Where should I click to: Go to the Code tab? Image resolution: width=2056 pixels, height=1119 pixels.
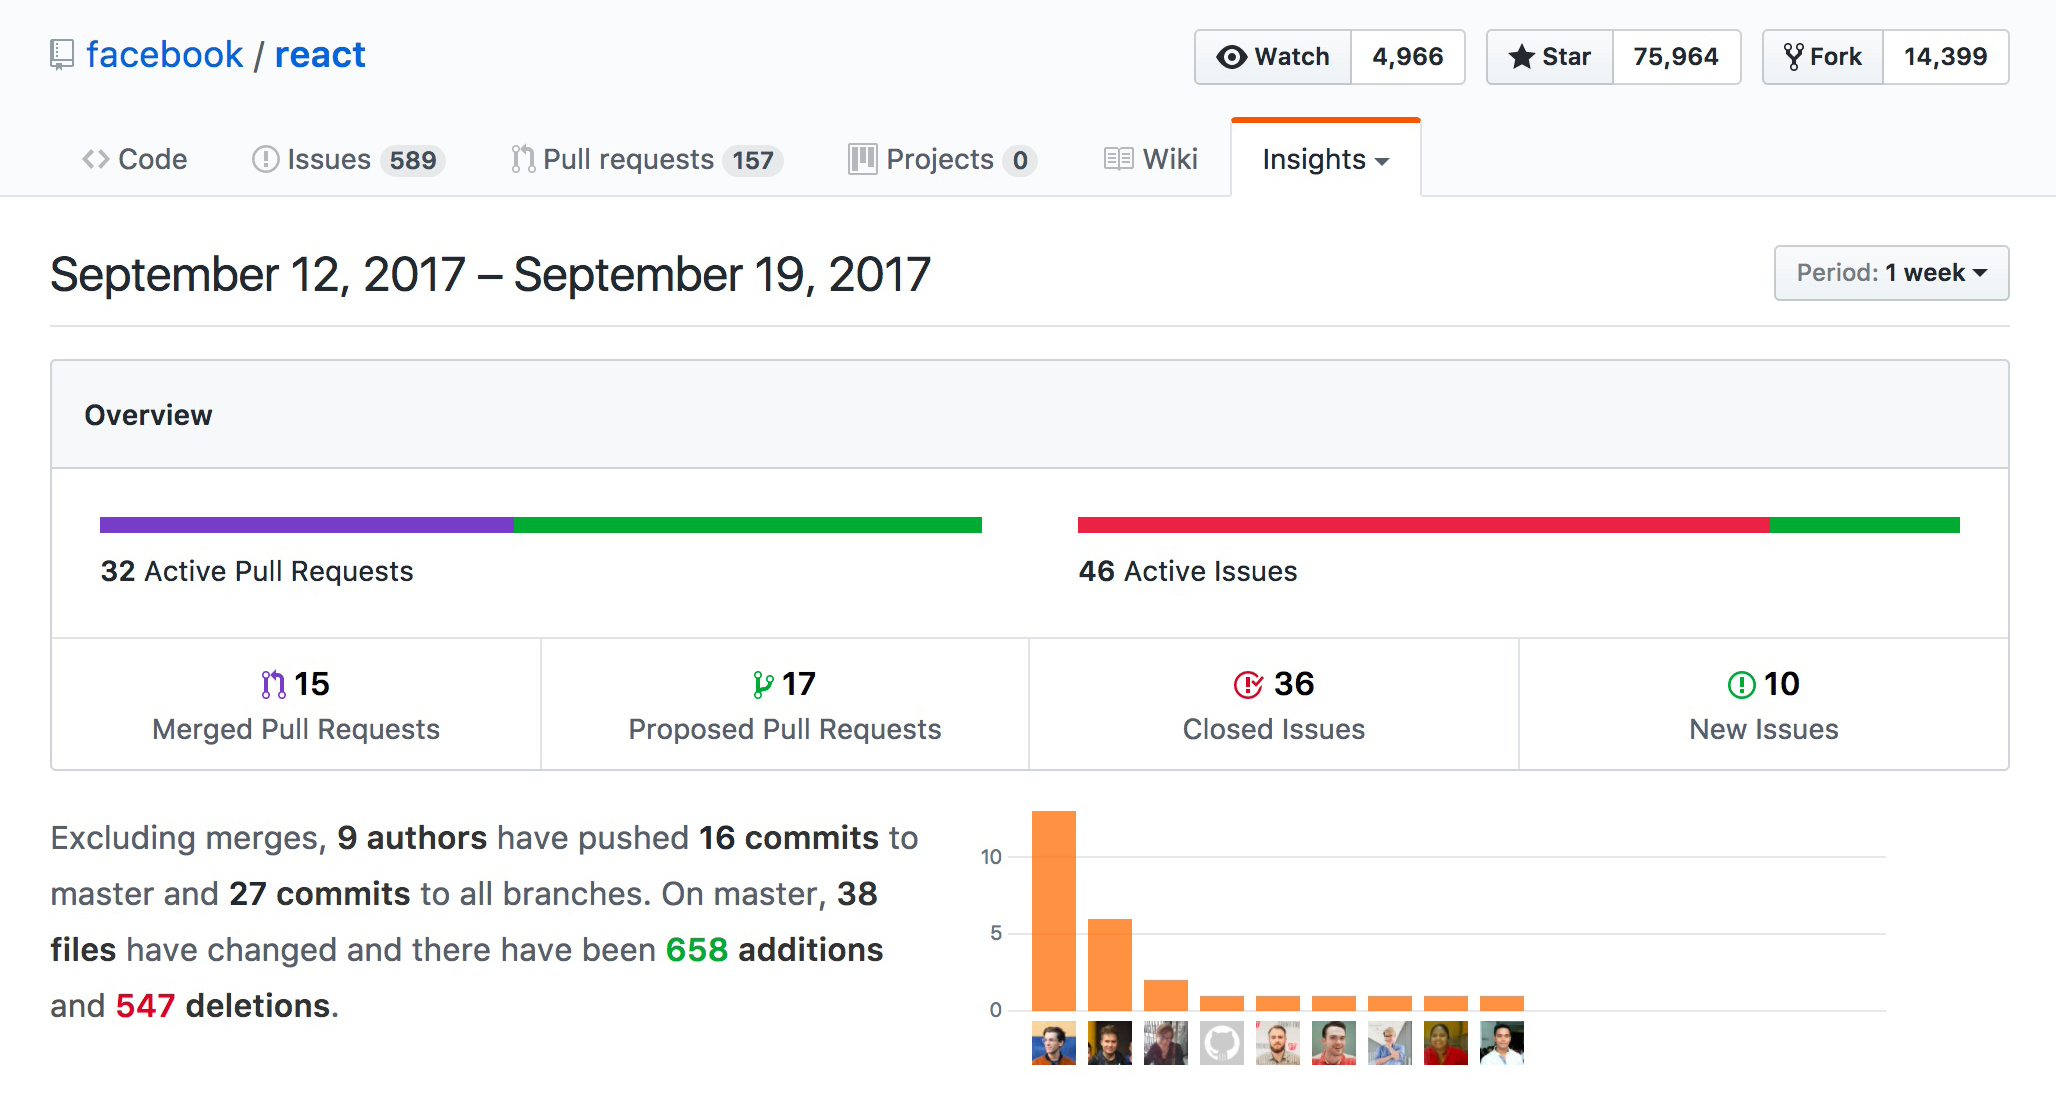tap(135, 159)
